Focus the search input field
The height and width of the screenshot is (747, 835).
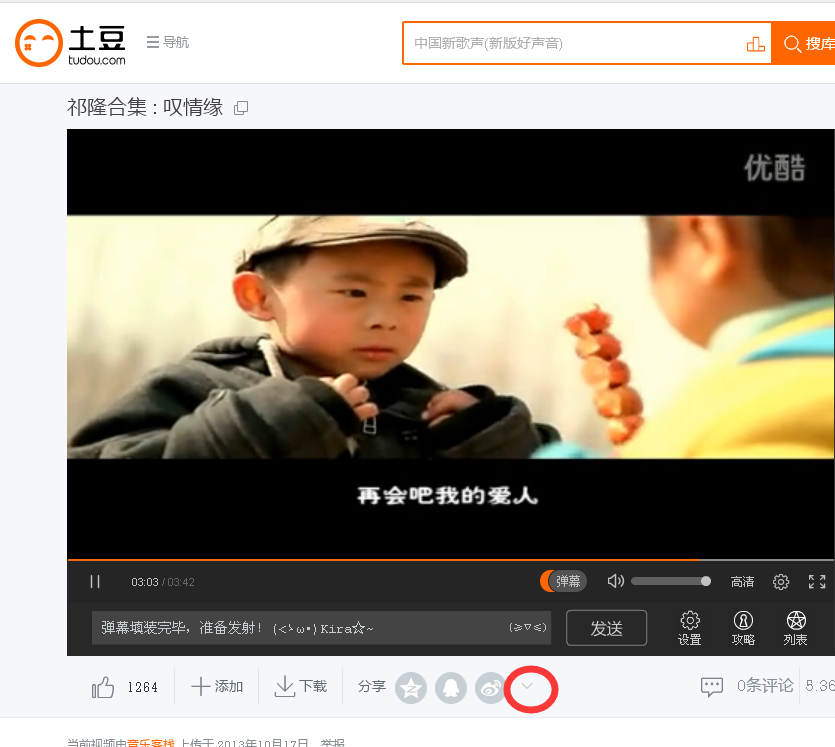(x=575, y=43)
